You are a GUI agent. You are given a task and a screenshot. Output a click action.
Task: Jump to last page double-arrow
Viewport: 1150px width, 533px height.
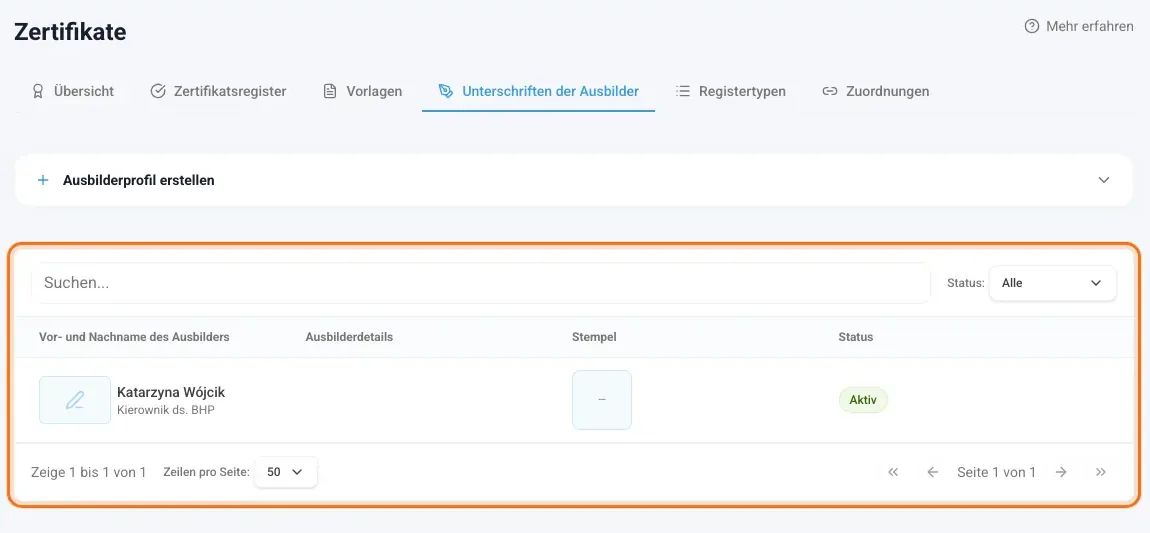pyautogui.click(x=1101, y=472)
